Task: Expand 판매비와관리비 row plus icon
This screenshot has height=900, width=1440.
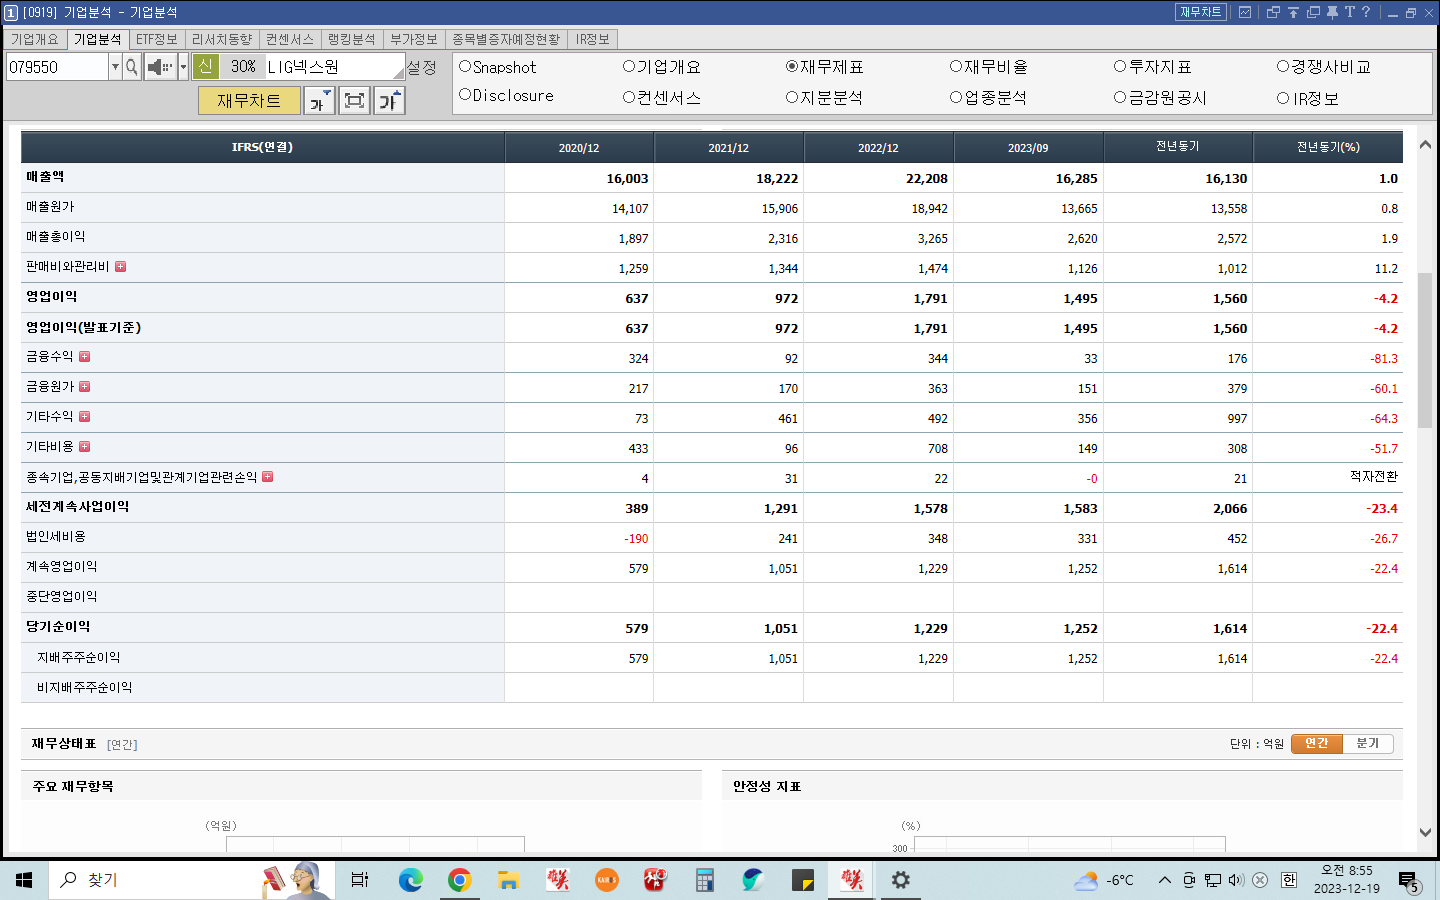Action: tap(120, 267)
